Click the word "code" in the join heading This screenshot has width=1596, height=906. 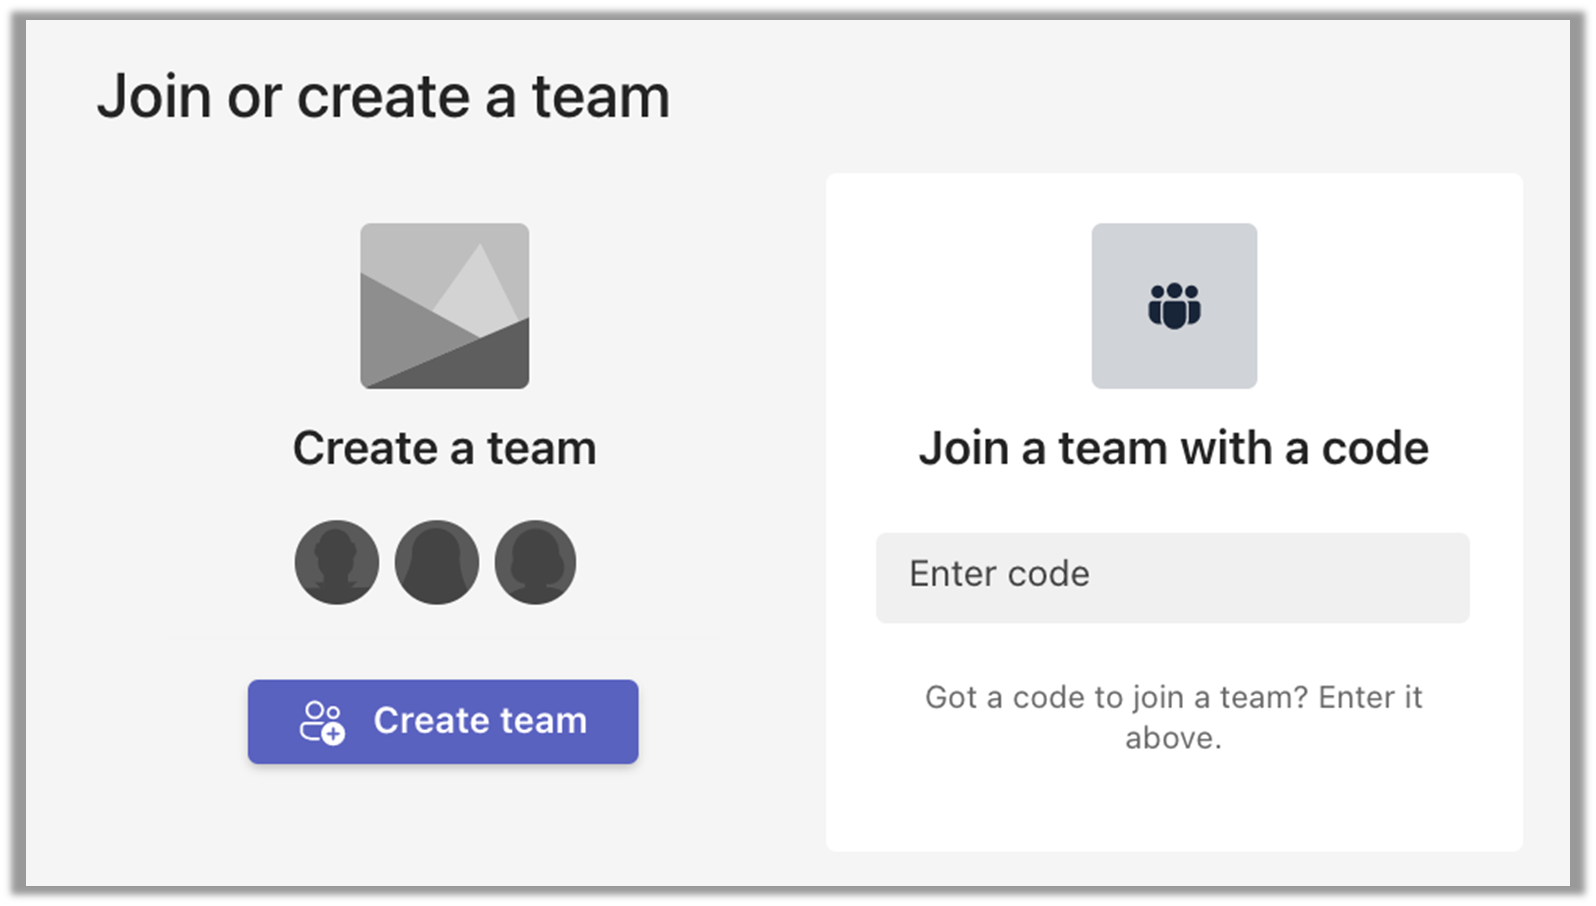1375,448
